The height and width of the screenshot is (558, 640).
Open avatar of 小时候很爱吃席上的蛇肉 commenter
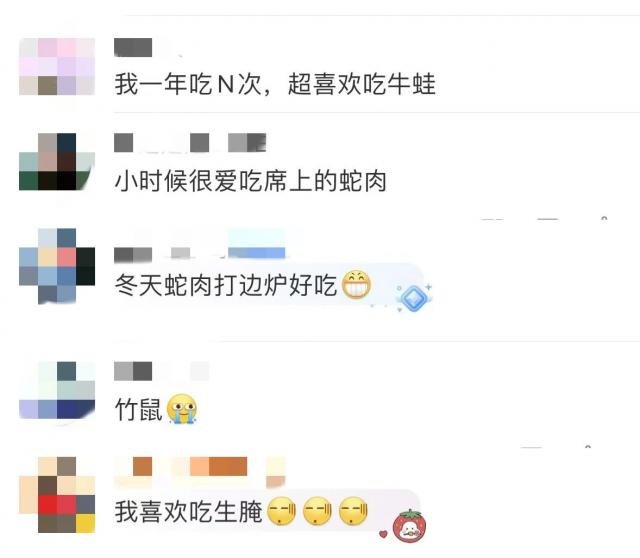pyautogui.click(x=57, y=162)
